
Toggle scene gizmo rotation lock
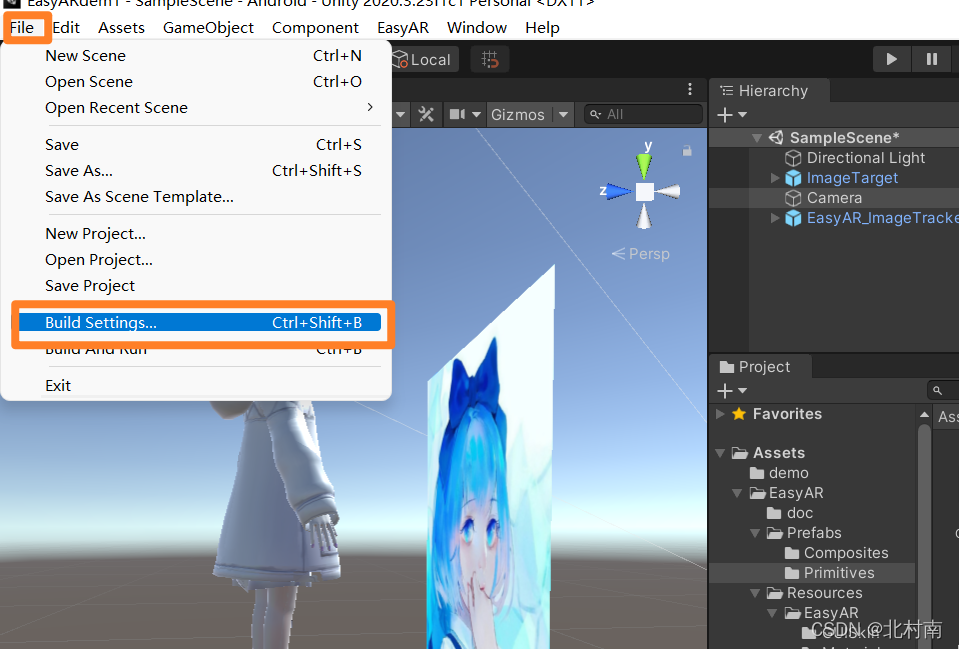687,150
